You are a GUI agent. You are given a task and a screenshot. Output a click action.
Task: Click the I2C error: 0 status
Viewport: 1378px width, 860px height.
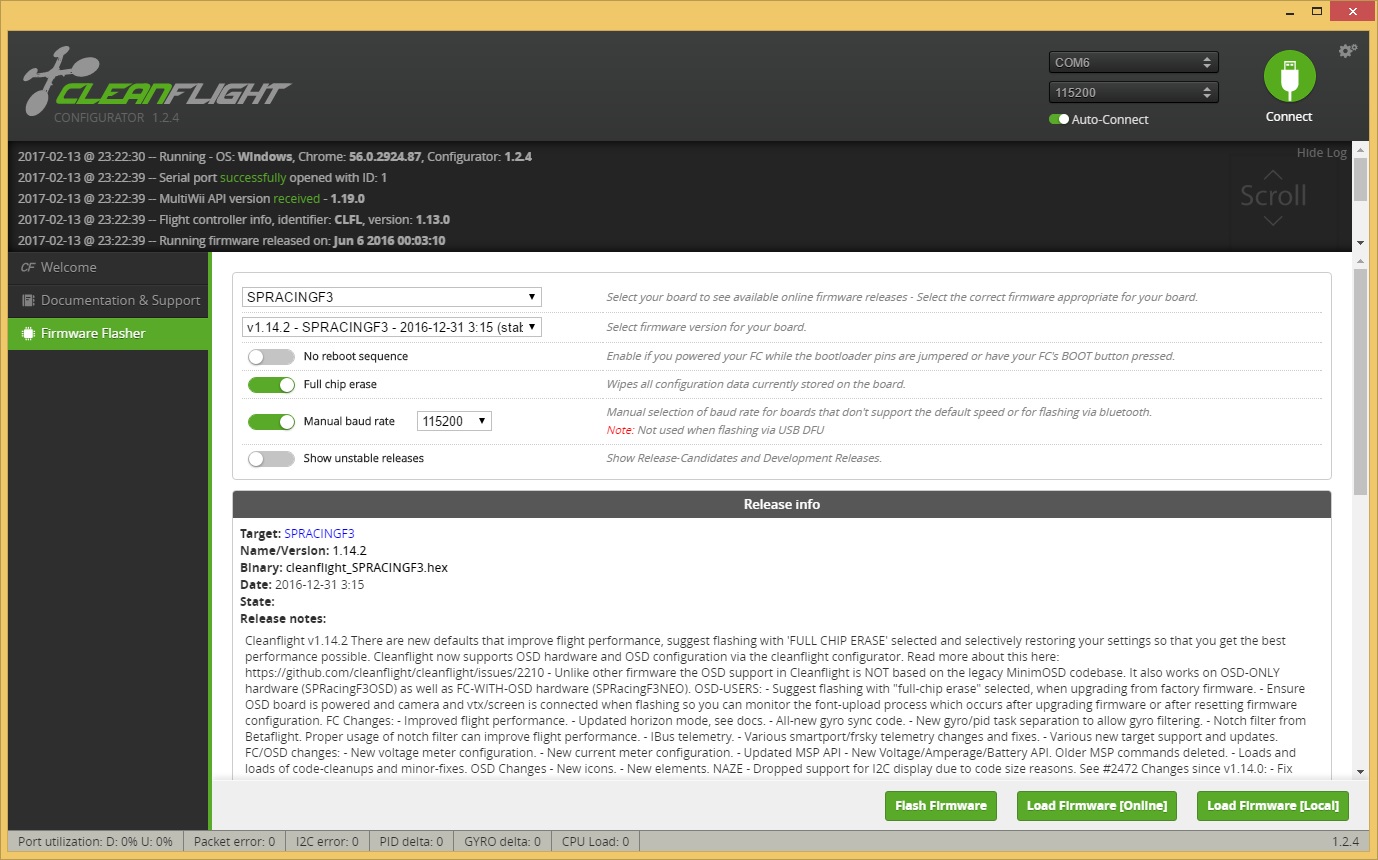point(327,842)
